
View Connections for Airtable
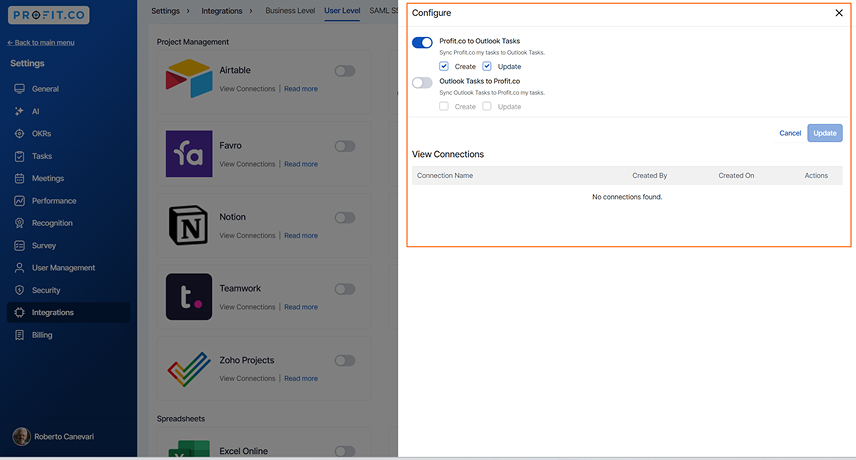point(247,89)
